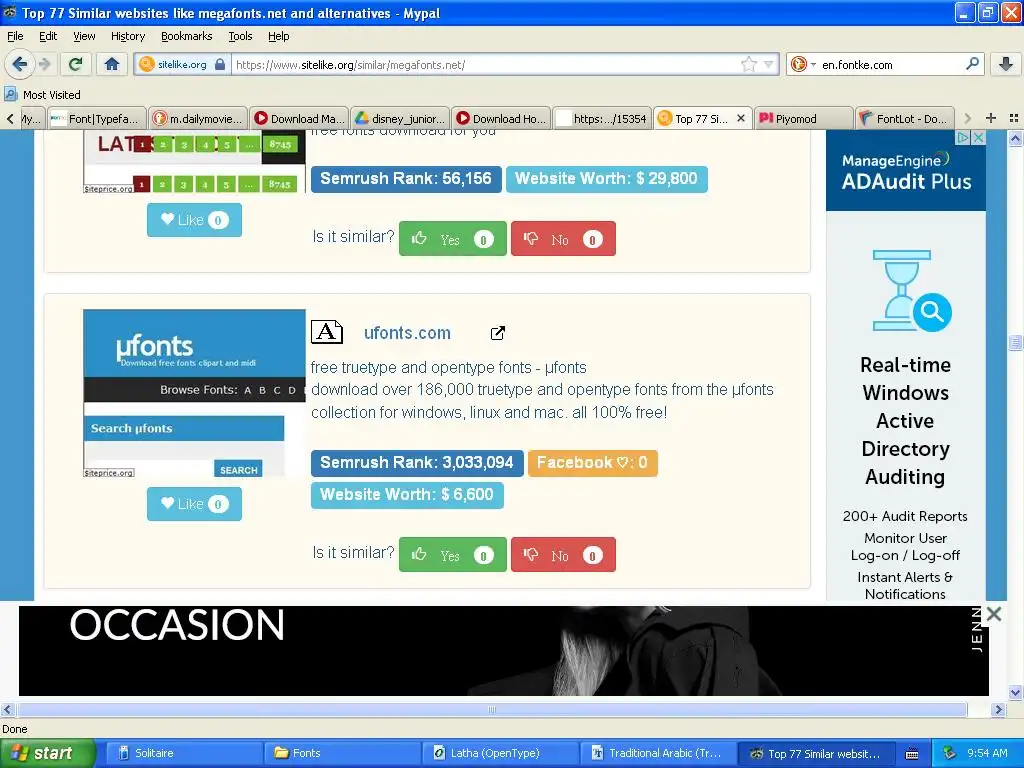Open the URL bar history dropdown arrow
The width and height of the screenshot is (1024, 768).
(769, 64)
